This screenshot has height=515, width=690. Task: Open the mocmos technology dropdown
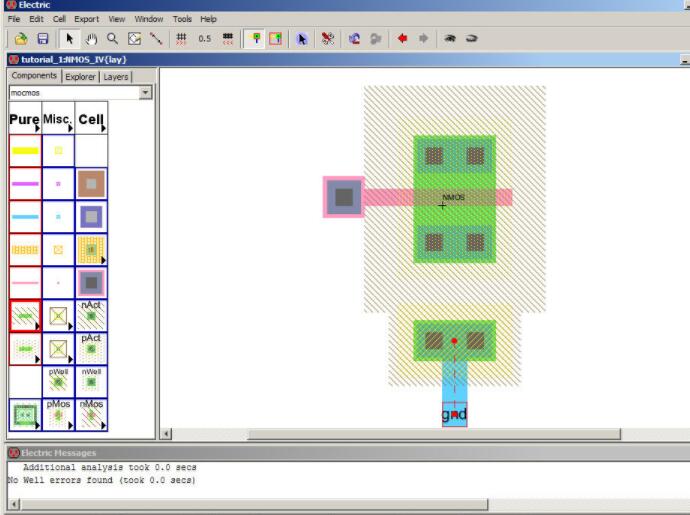point(146,93)
